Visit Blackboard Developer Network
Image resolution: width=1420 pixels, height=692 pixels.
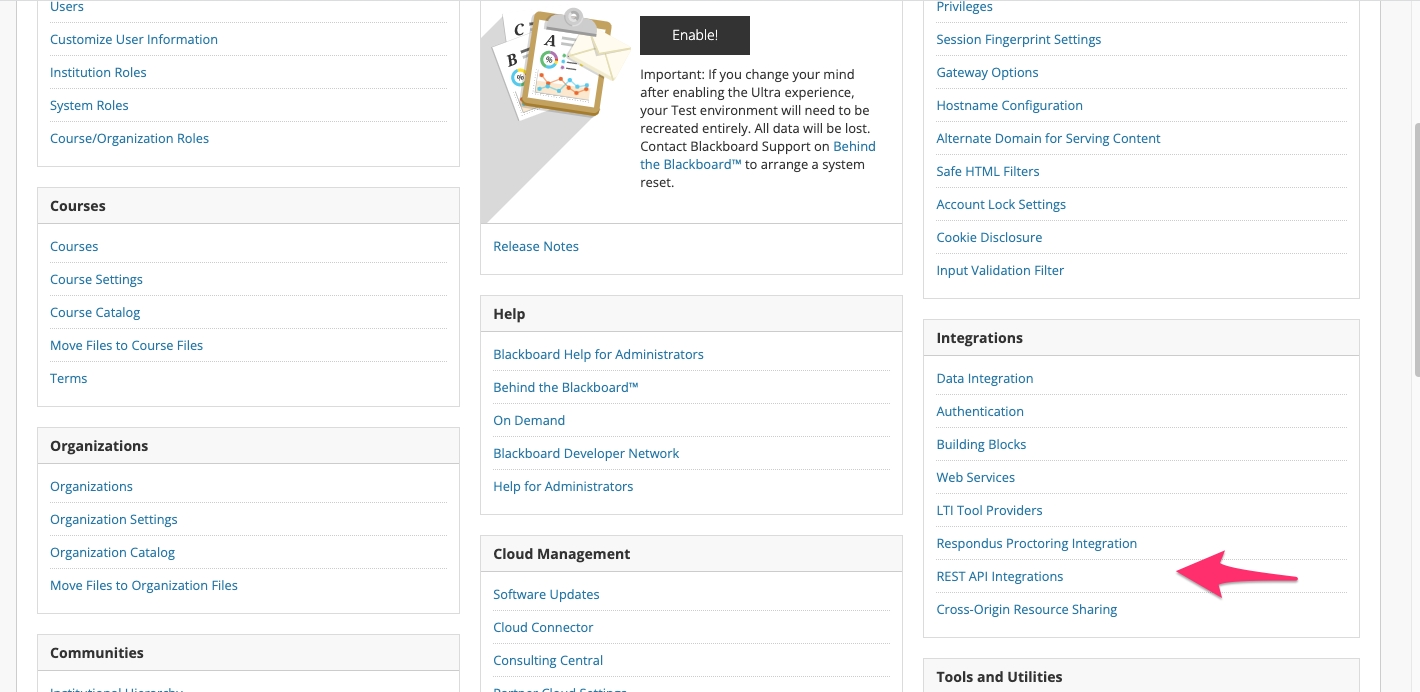[585, 453]
